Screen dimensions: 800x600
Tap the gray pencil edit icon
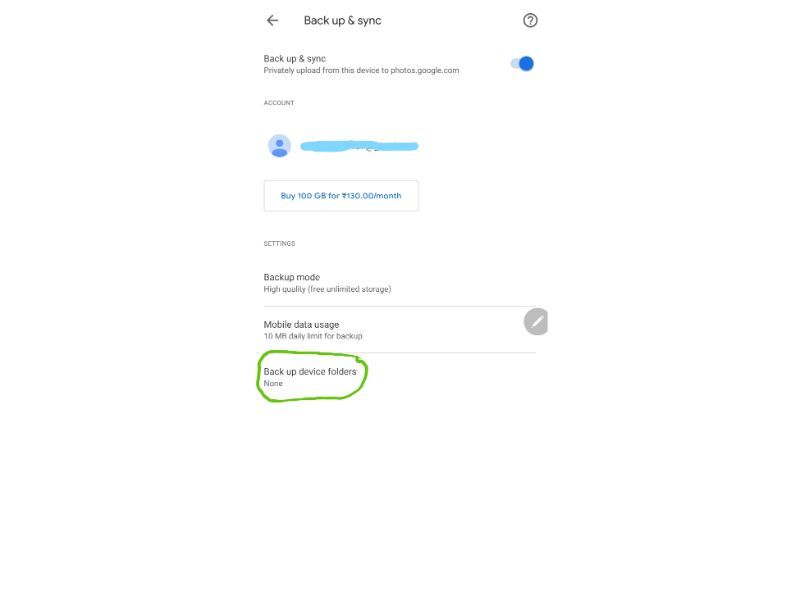(536, 321)
